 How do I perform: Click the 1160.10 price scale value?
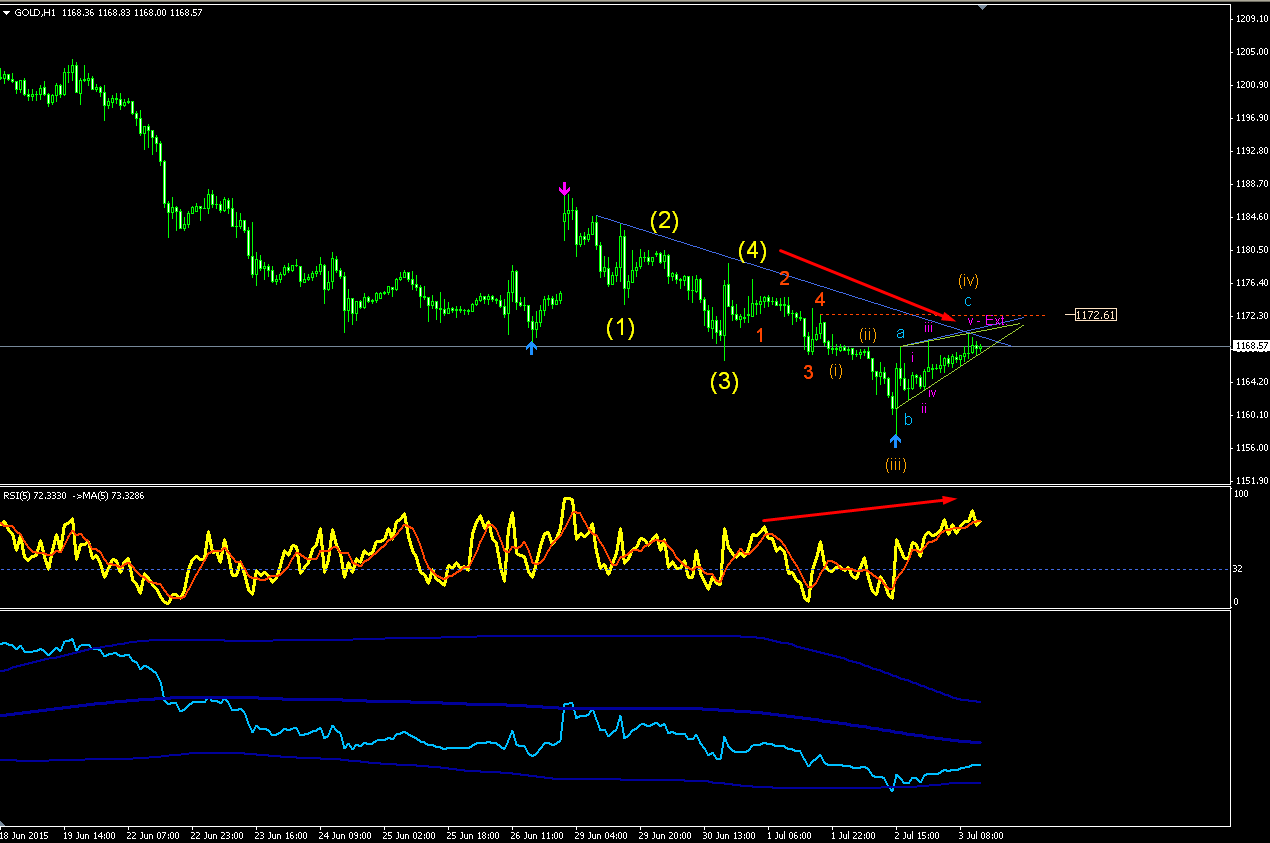pos(1251,415)
